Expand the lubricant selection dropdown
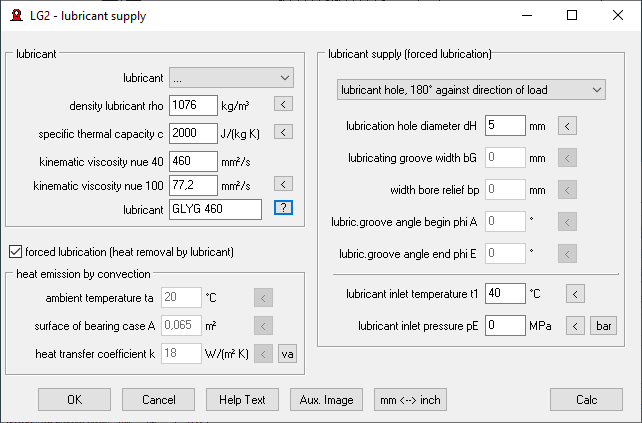Screen dimensions: 642x423 point(230,77)
